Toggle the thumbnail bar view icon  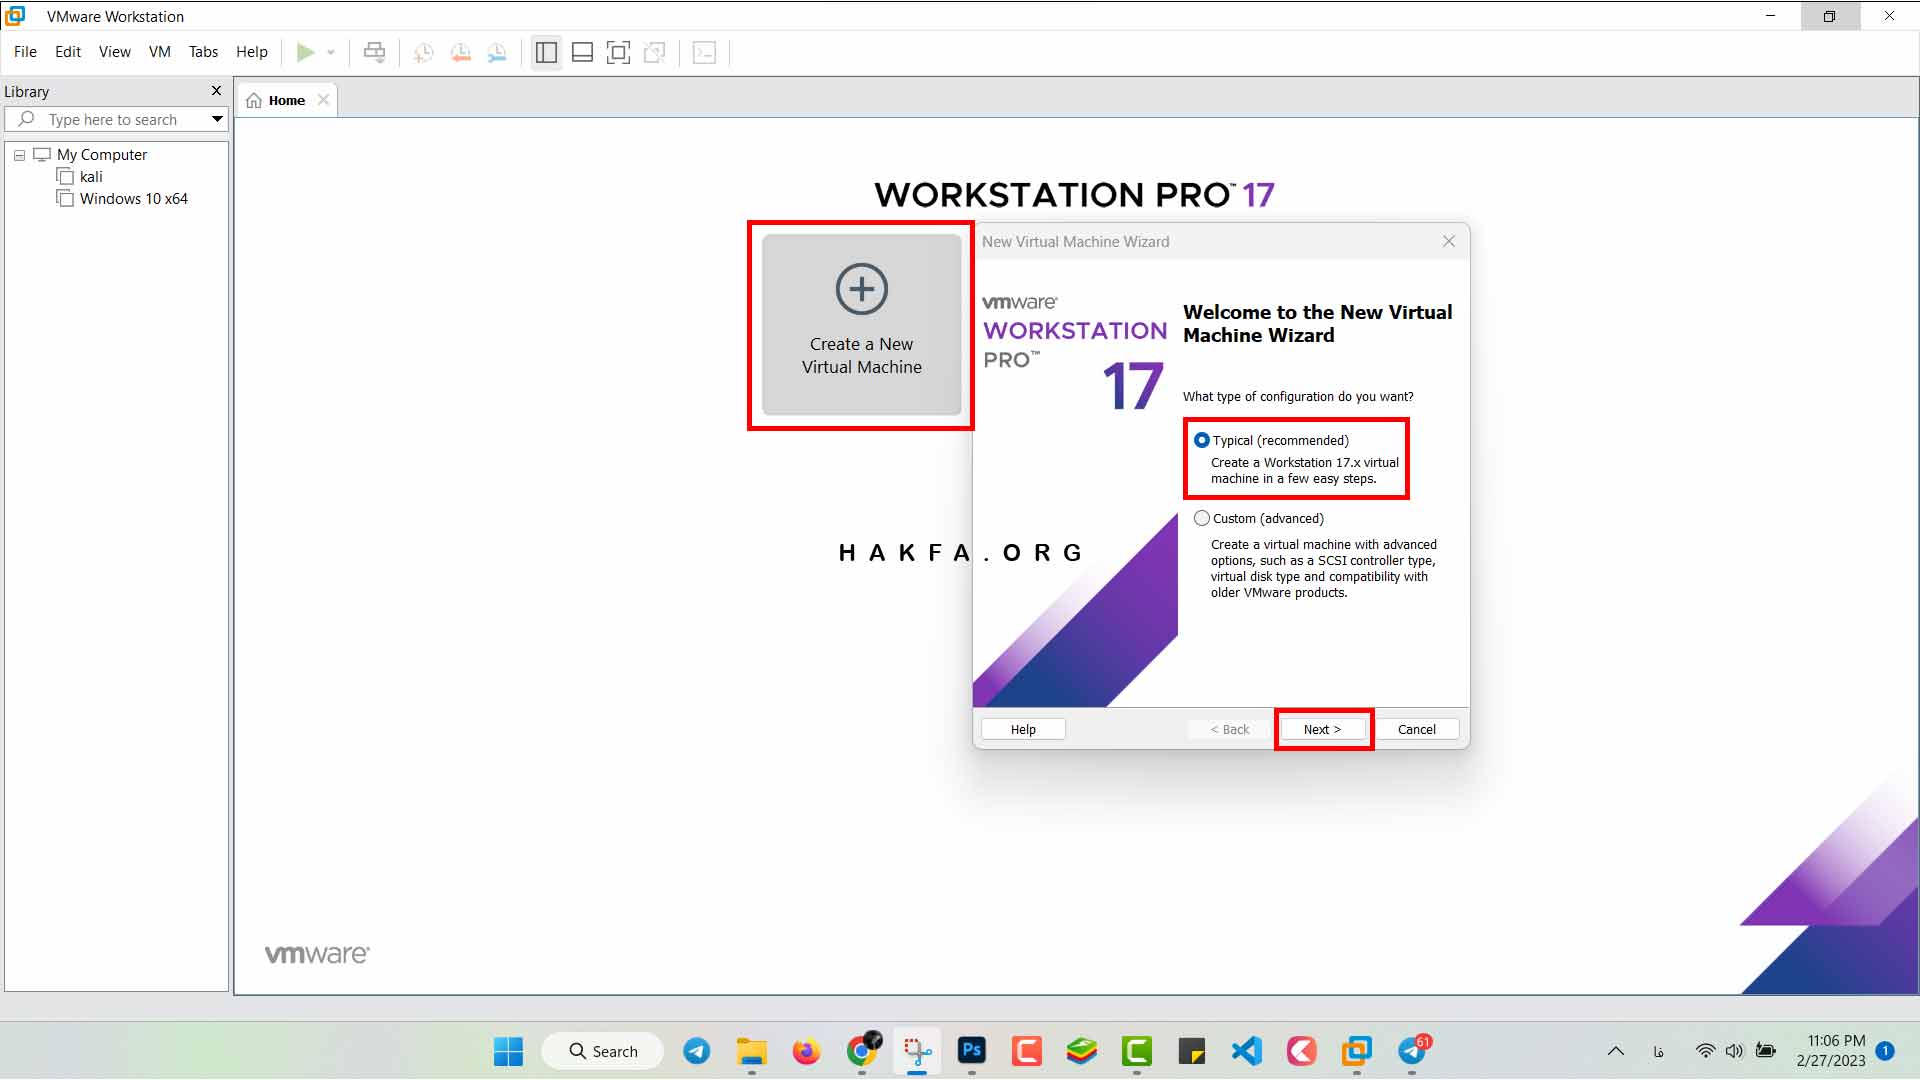click(x=582, y=52)
